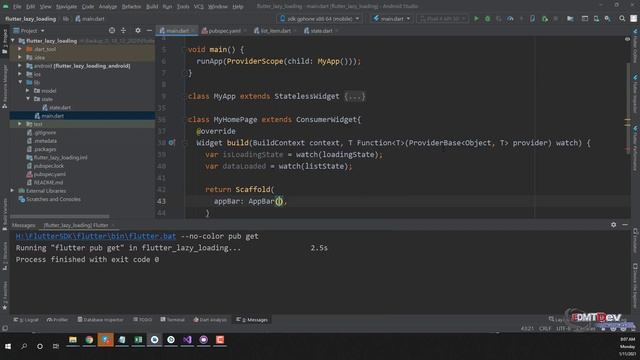Screen dimensions: 640x360
Task: Start debugging with the green bug icon
Action: [487, 19]
